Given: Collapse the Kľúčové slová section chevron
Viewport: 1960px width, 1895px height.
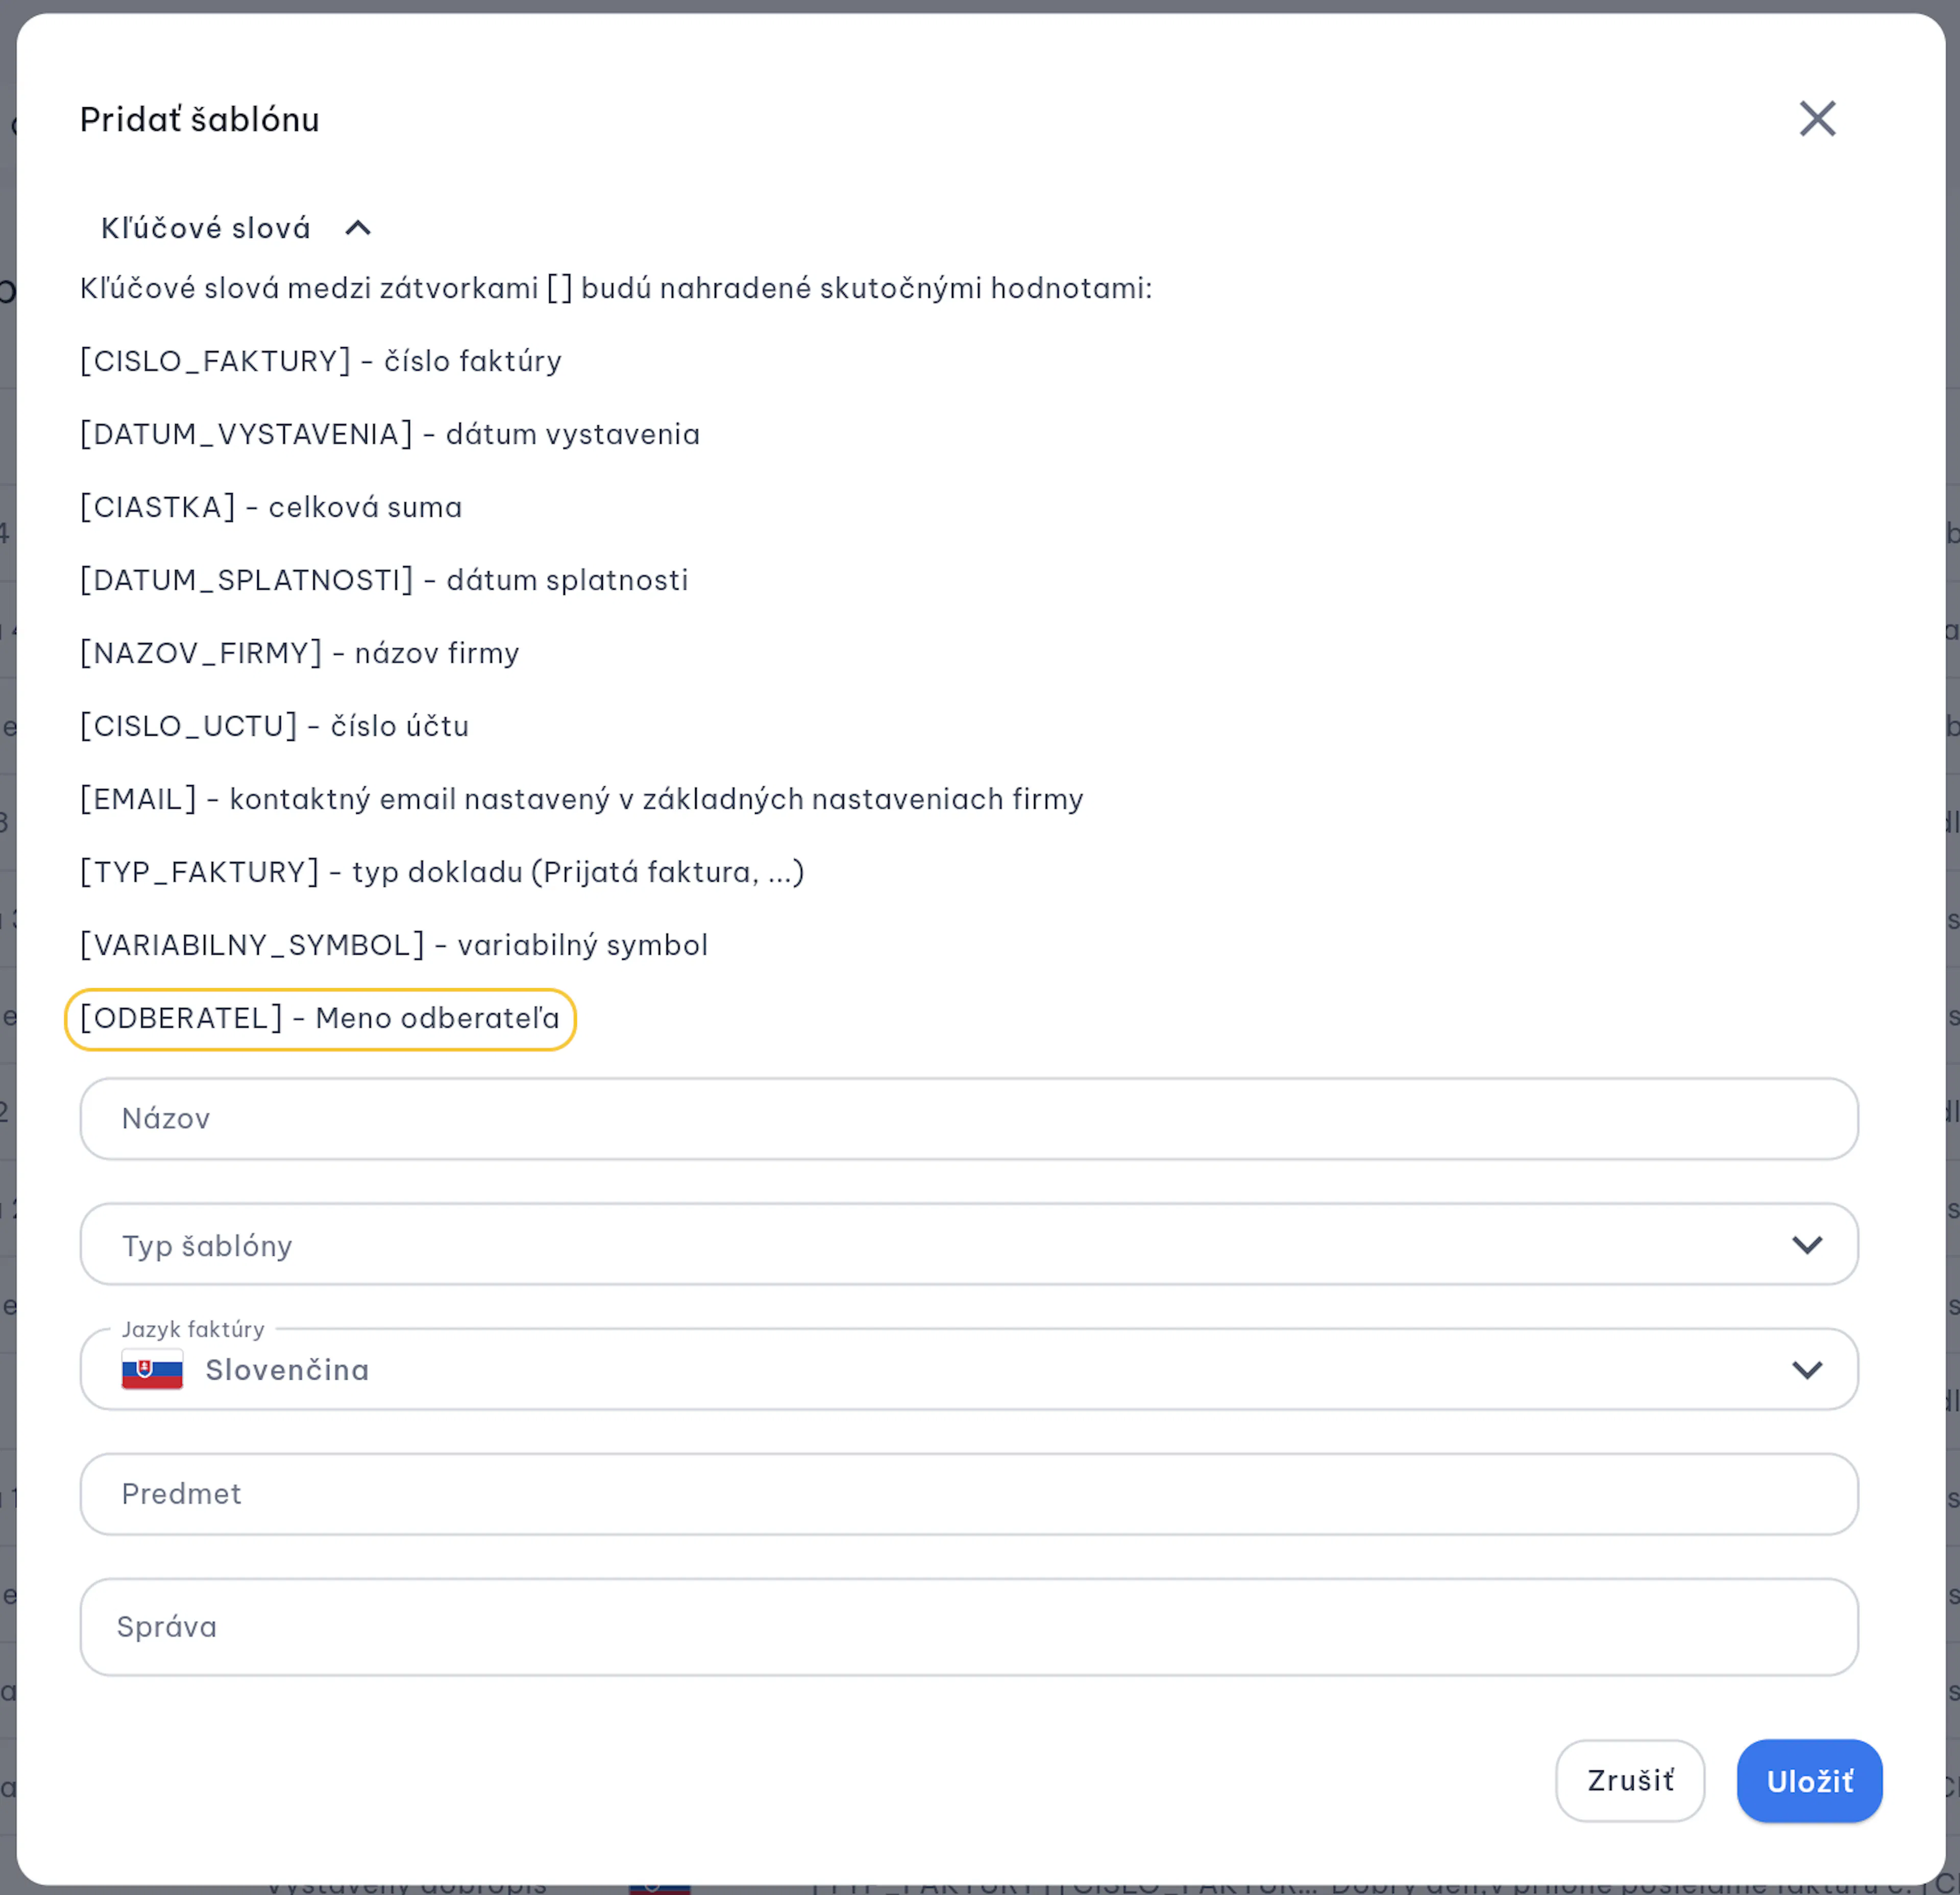Looking at the screenshot, I should (x=358, y=228).
